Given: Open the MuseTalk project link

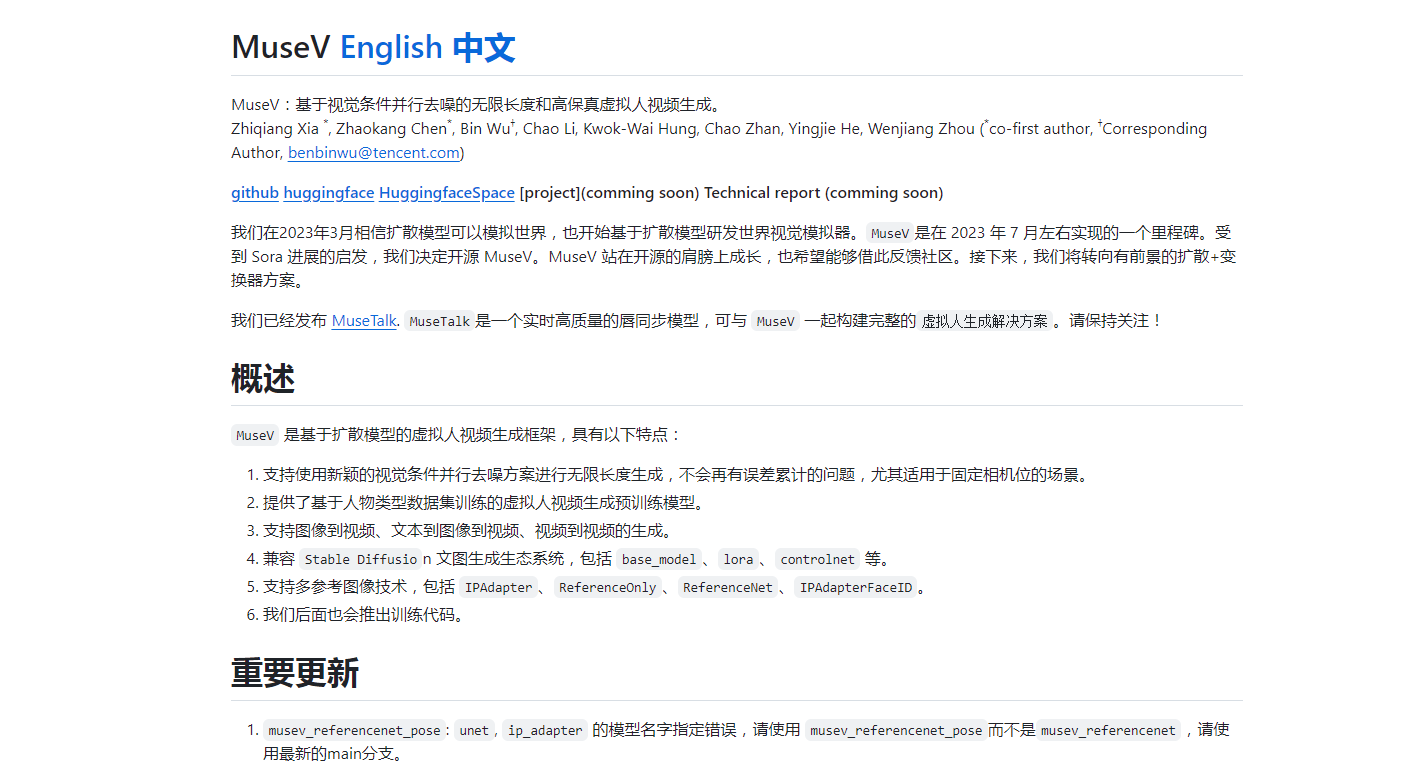Looking at the screenshot, I should pos(363,320).
